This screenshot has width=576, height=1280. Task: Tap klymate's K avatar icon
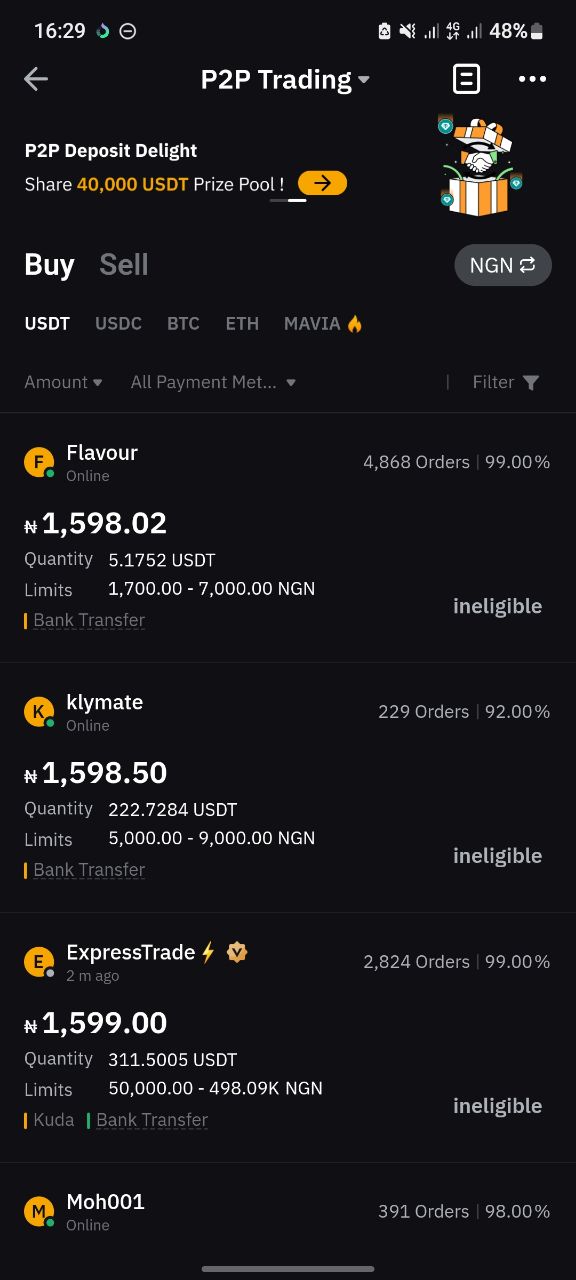click(39, 712)
